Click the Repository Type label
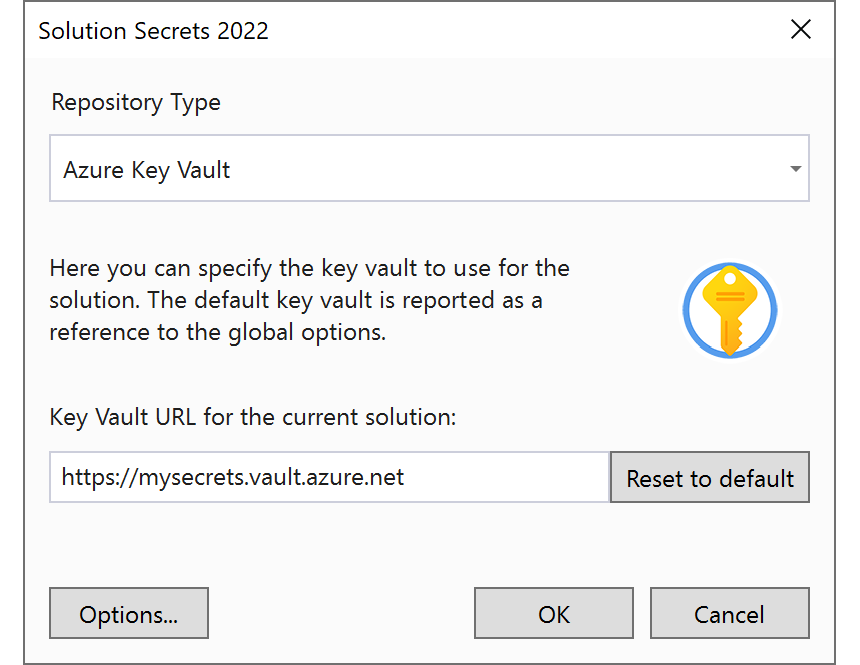This screenshot has height=665, width=860. click(x=136, y=103)
